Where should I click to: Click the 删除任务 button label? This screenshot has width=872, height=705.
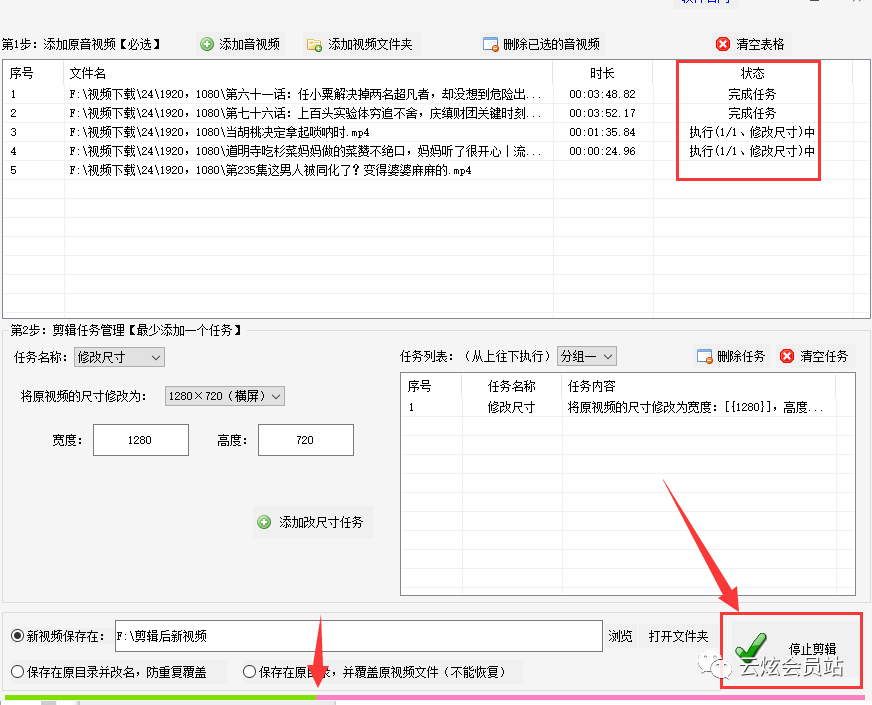[741, 356]
